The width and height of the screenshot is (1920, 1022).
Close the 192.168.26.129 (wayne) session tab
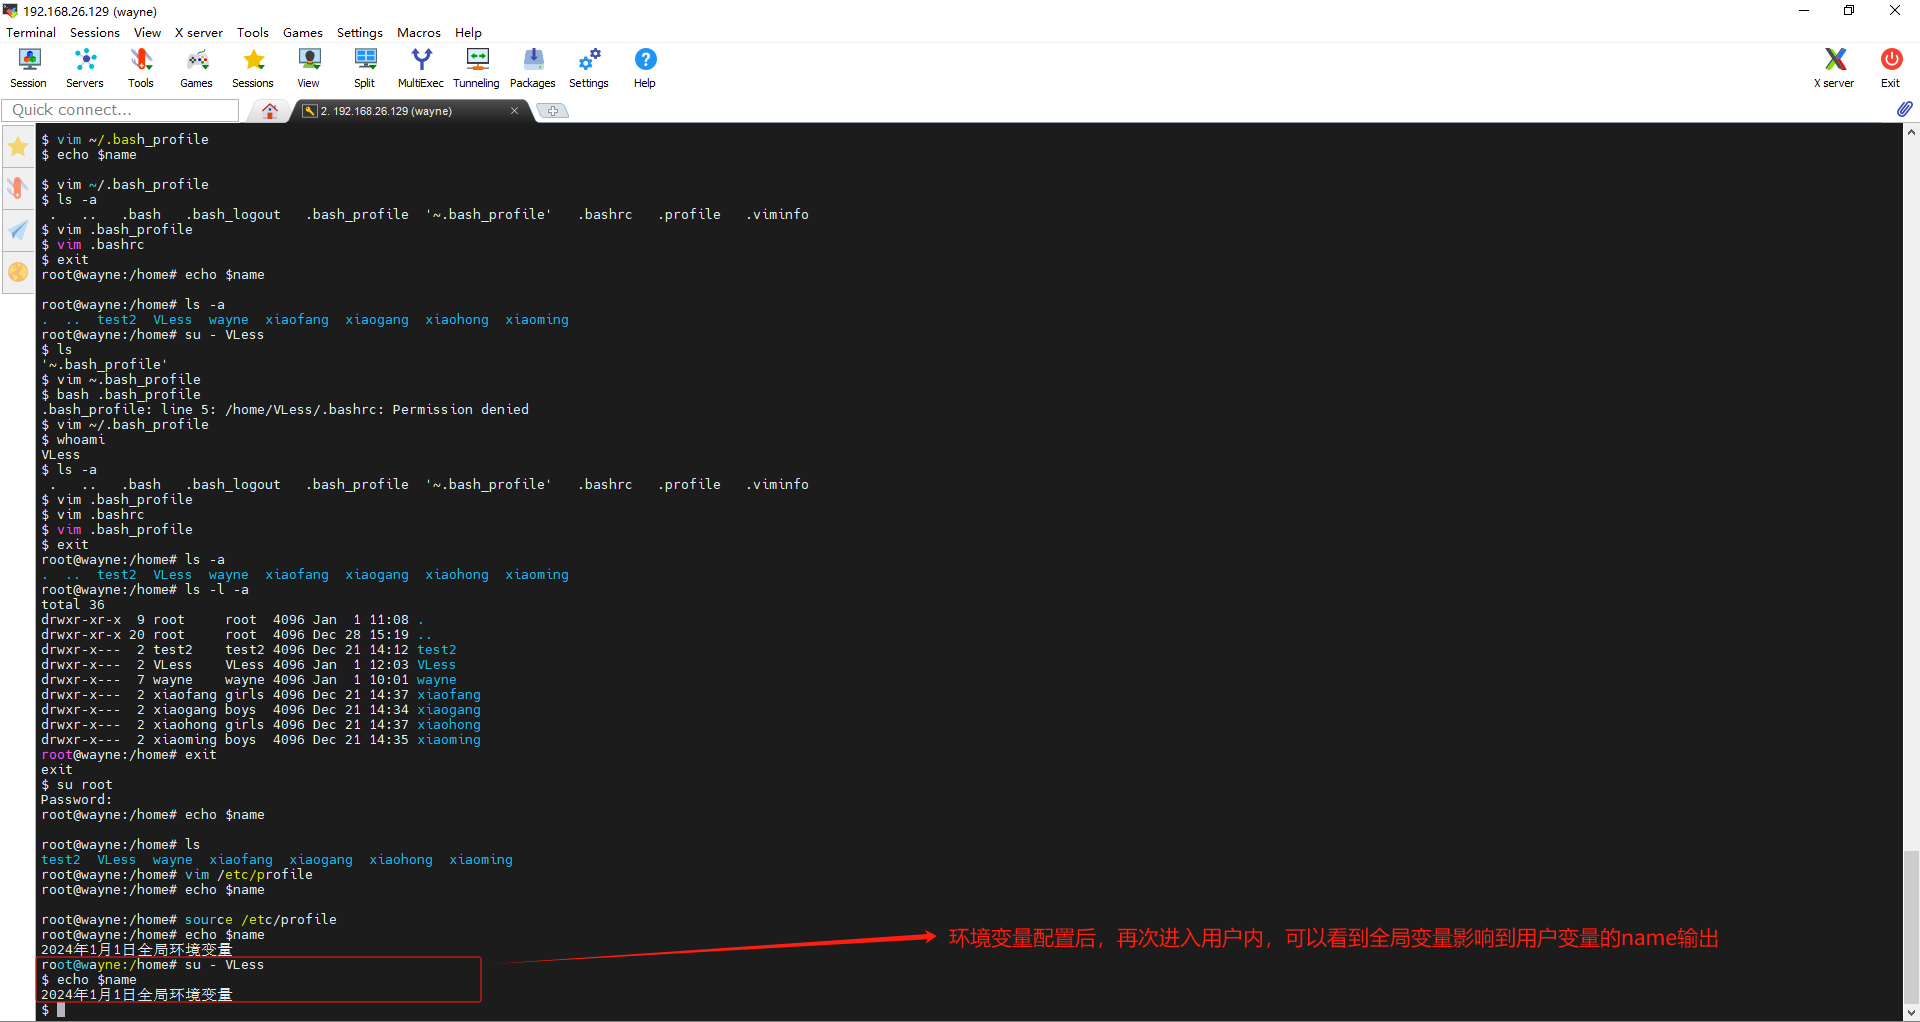point(514,111)
